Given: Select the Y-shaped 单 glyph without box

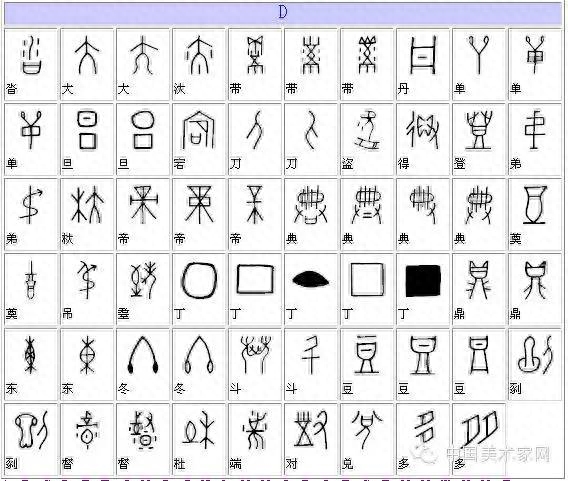Looking at the screenshot, I should 479,64.
